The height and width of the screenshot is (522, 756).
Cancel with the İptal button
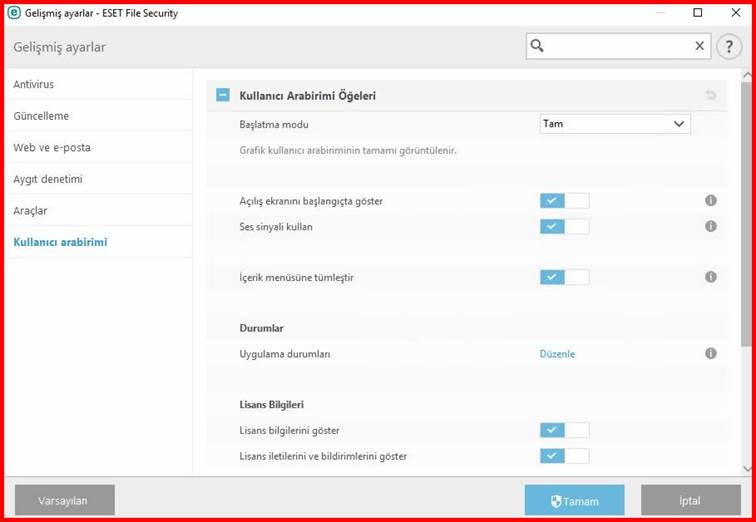click(x=690, y=501)
